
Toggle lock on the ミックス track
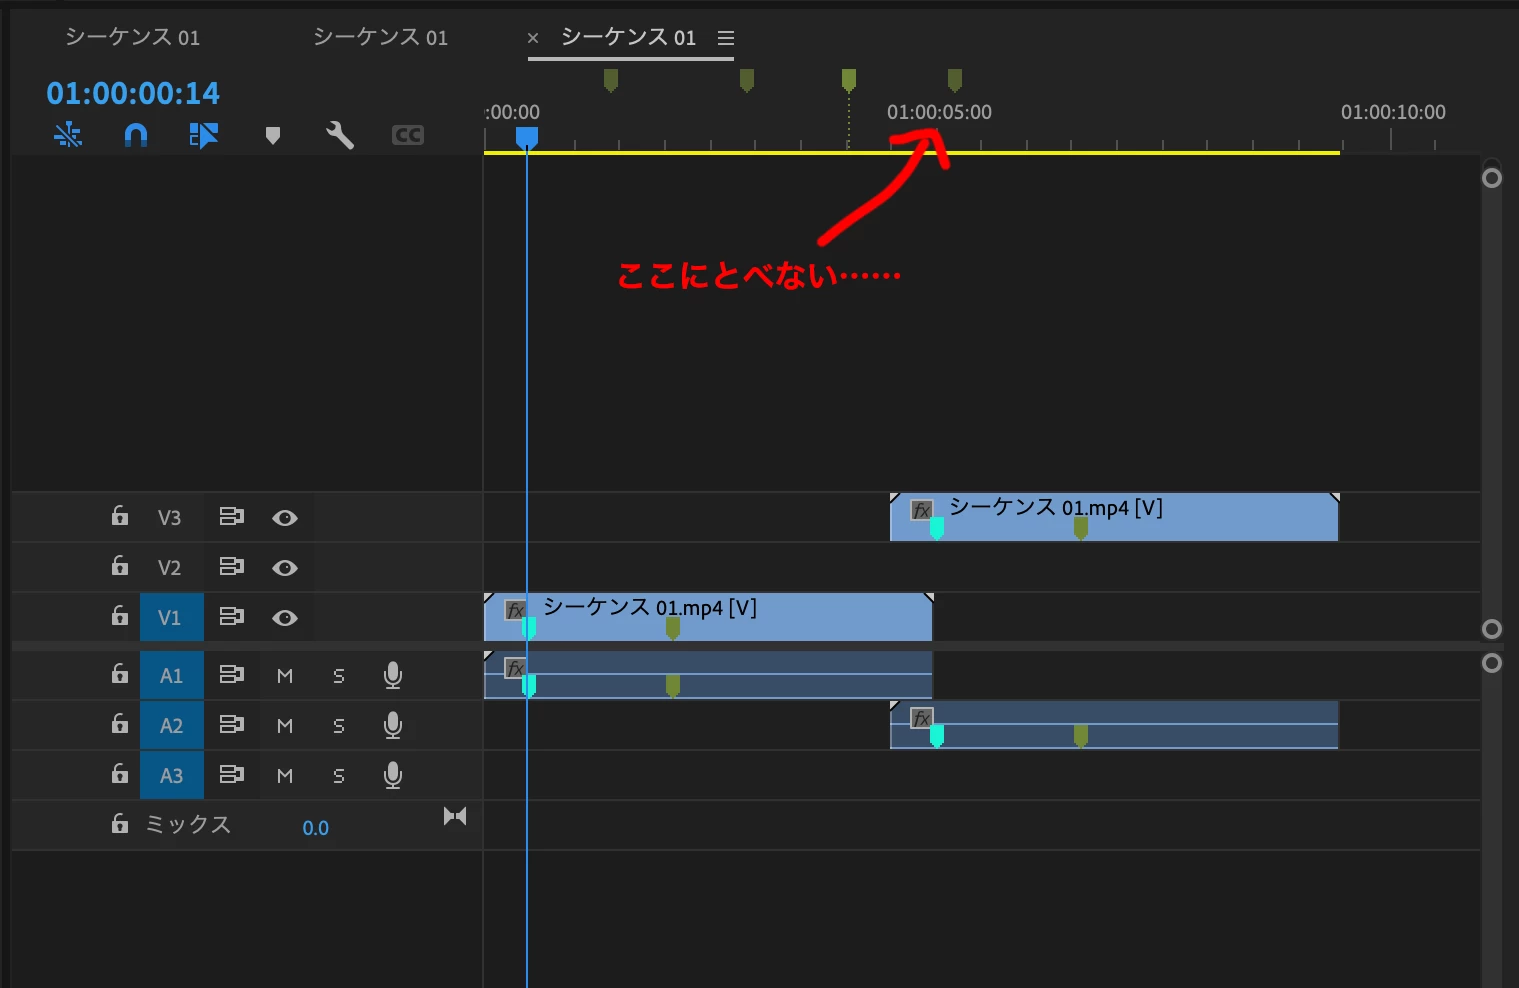point(120,824)
